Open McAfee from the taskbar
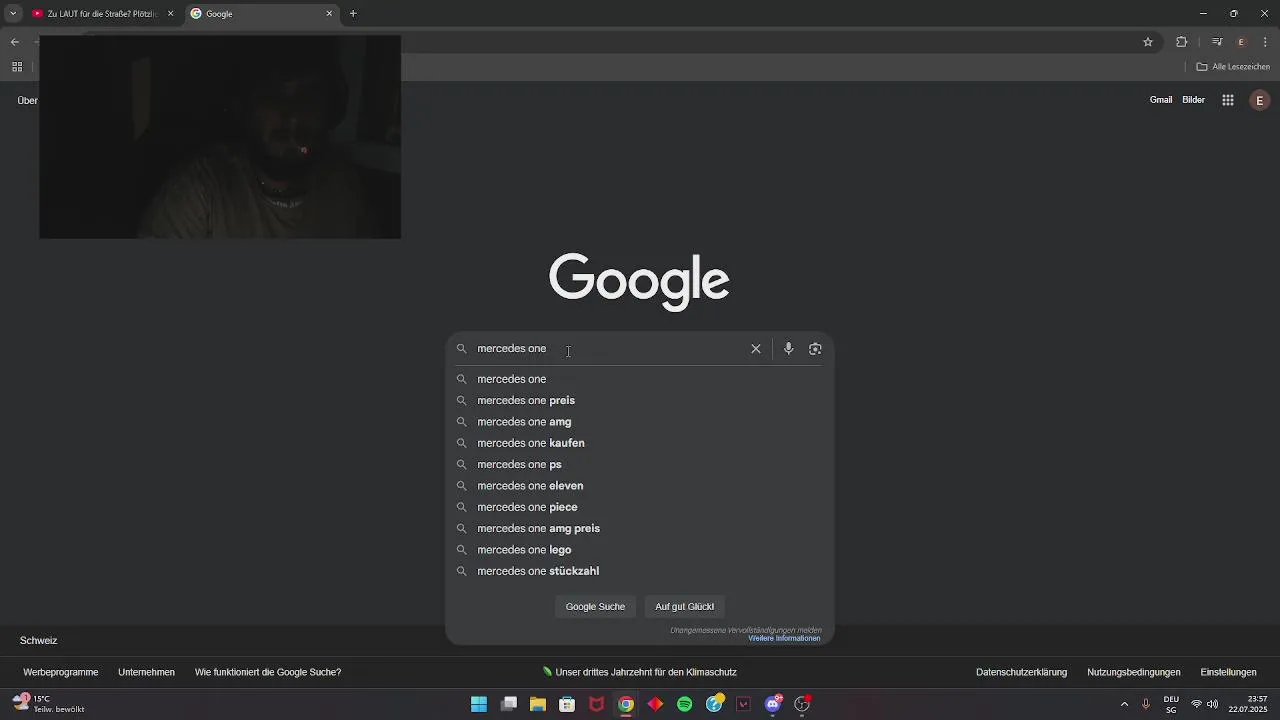Image resolution: width=1280 pixels, height=720 pixels. coord(597,704)
